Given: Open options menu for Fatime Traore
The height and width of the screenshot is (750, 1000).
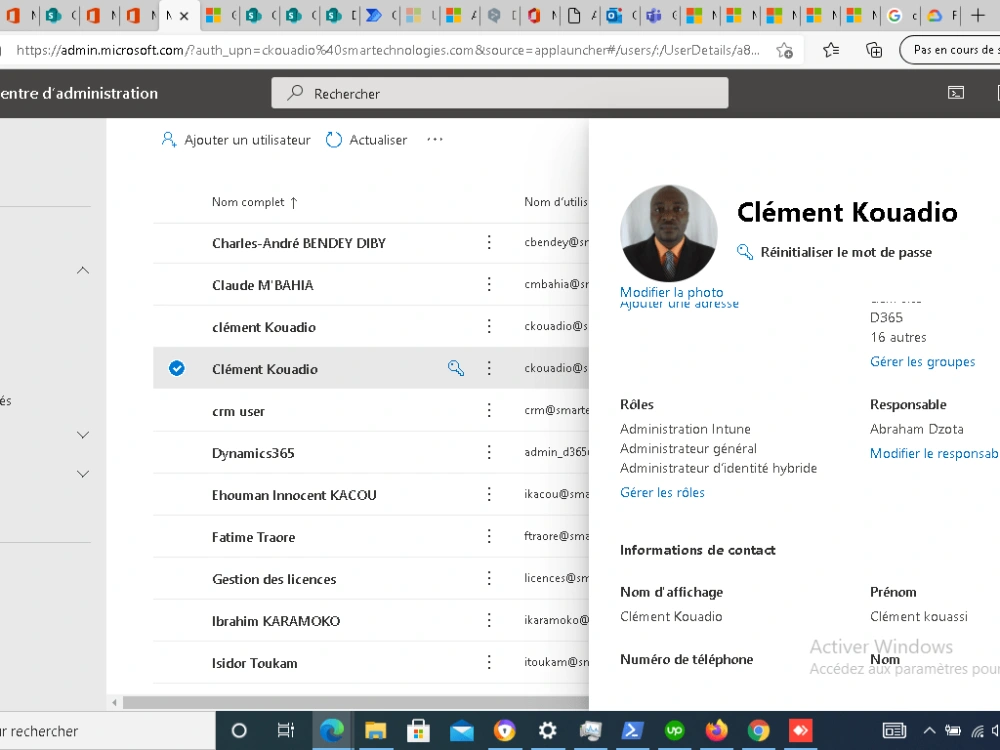Looking at the screenshot, I should click(489, 536).
